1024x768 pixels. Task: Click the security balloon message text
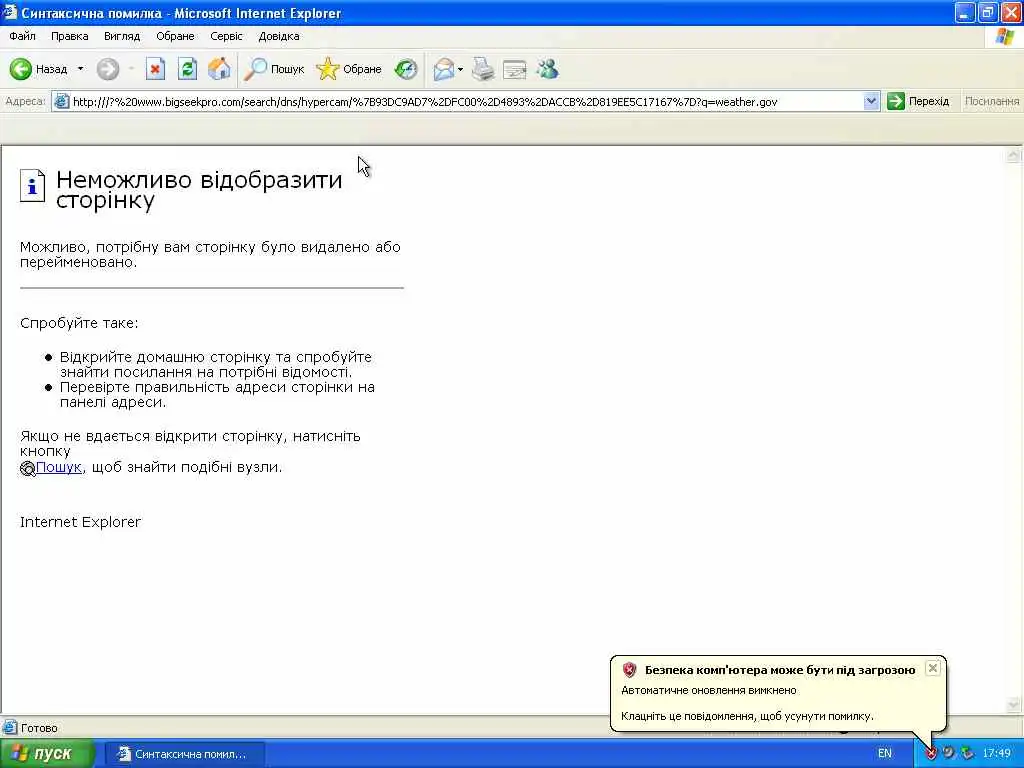pos(747,716)
